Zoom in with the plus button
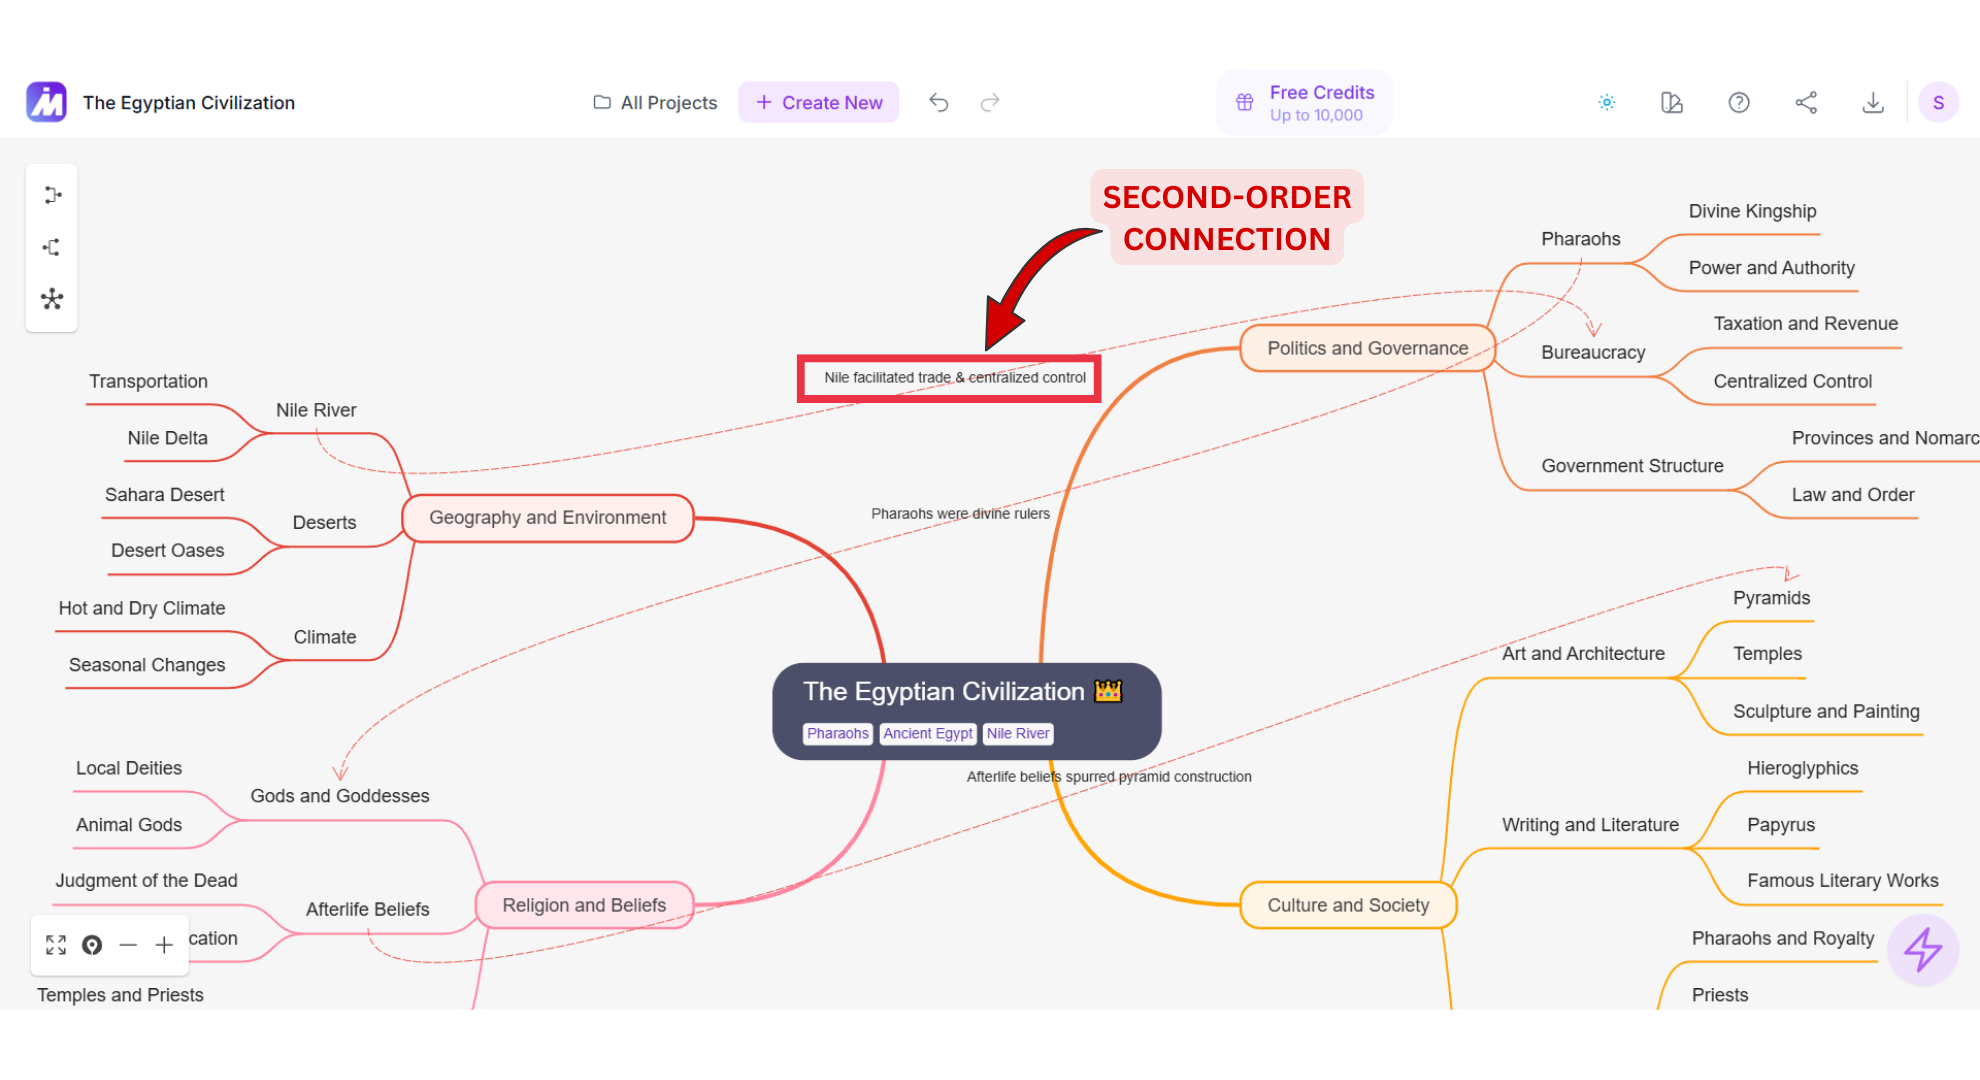 (164, 945)
